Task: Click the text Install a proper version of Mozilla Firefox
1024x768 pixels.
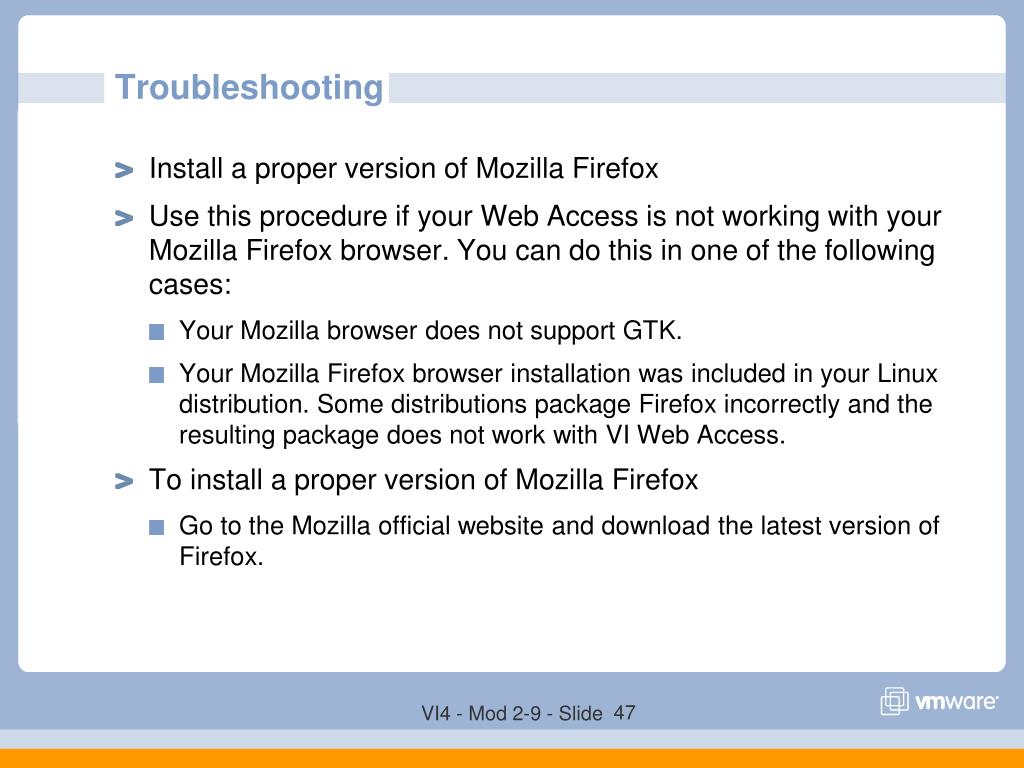Action: [x=404, y=168]
